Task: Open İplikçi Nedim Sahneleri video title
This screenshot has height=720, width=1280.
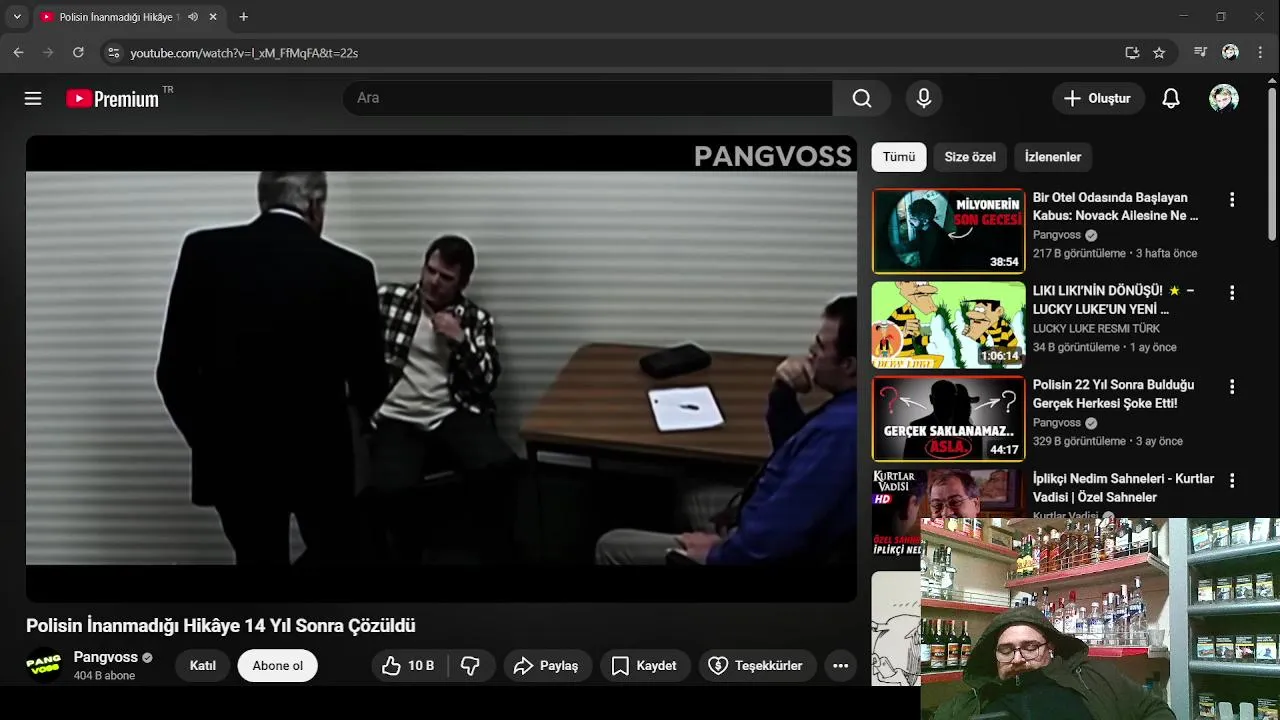Action: pos(1123,488)
